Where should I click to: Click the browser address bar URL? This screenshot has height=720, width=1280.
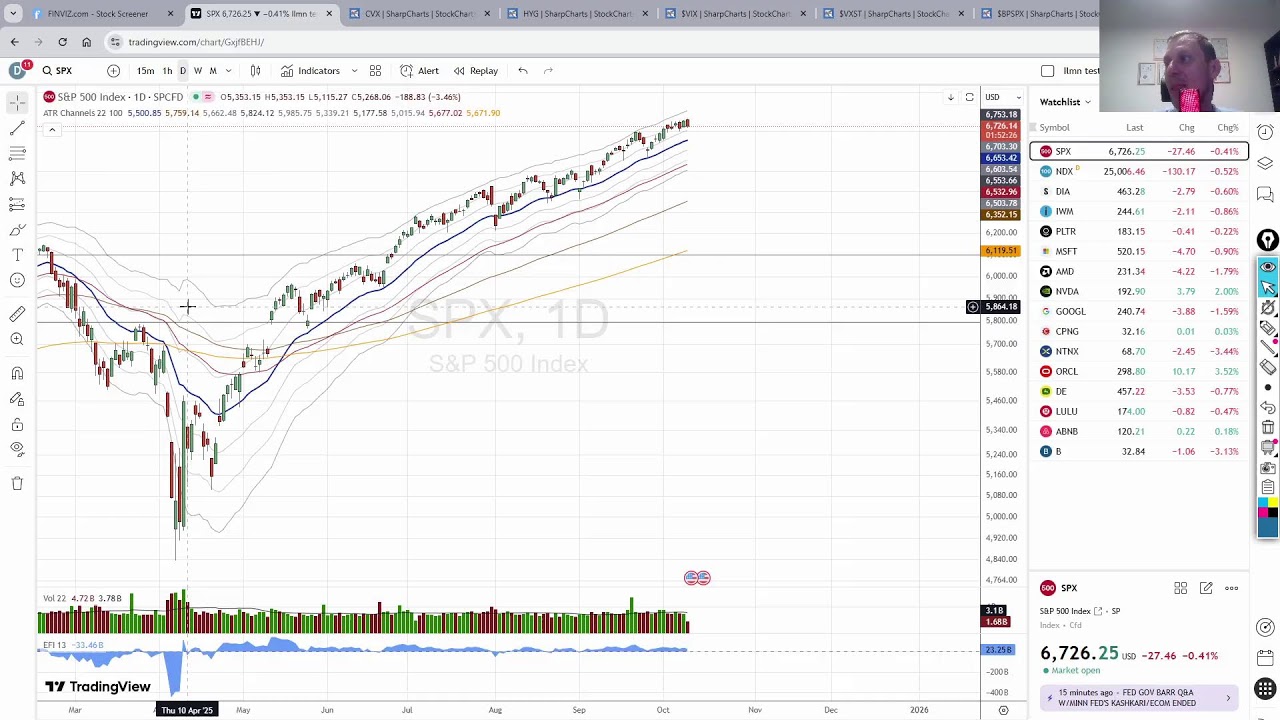coord(196,42)
